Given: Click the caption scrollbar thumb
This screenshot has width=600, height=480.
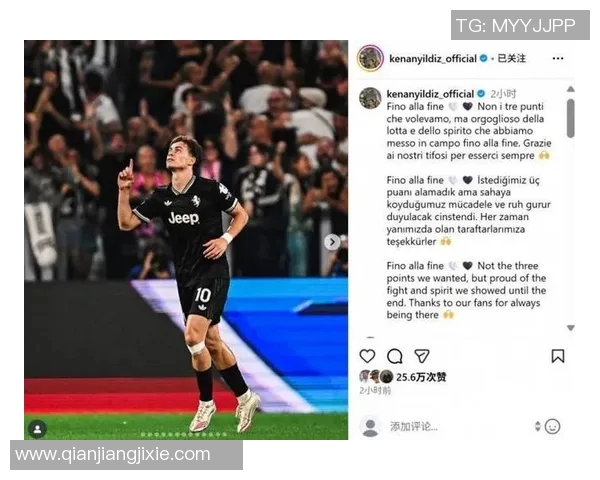Looking at the screenshot, I should point(571,118).
